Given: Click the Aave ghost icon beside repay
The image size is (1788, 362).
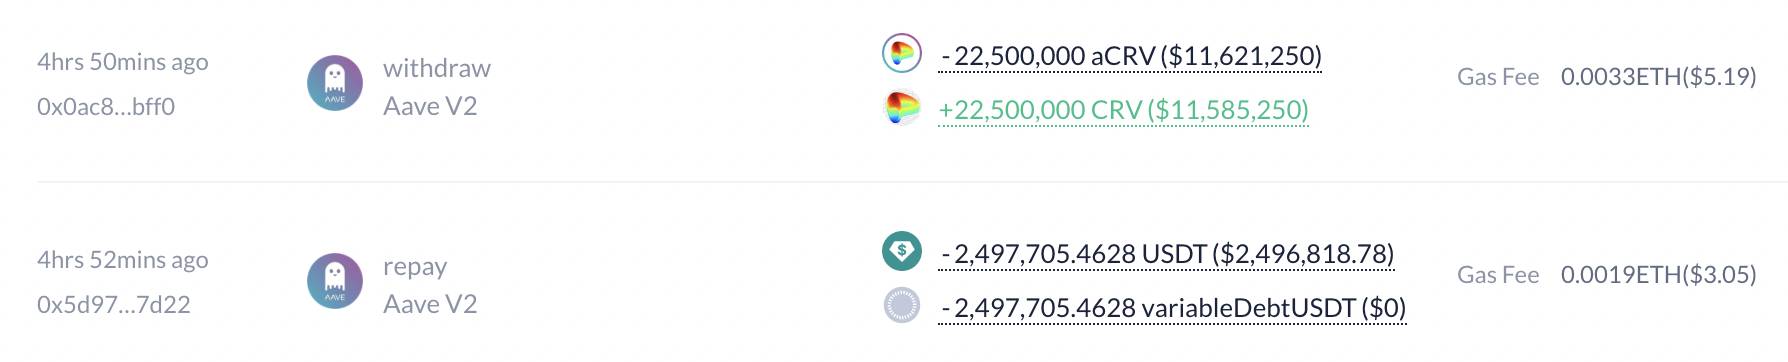Looking at the screenshot, I should 335,281.
